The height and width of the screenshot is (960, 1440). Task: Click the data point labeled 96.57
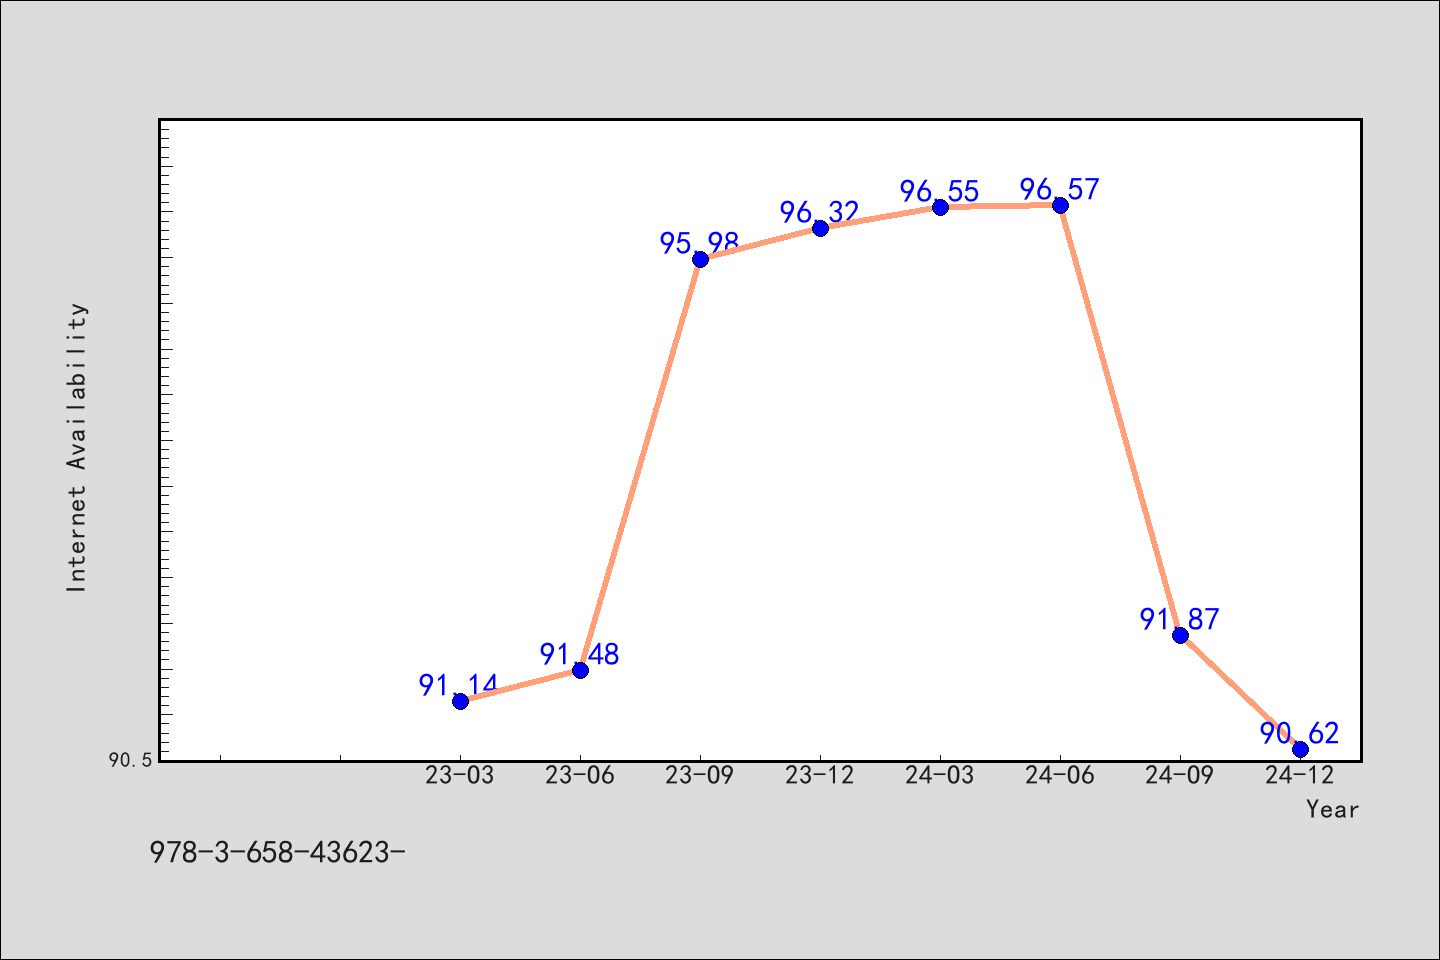tap(1060, 205)
